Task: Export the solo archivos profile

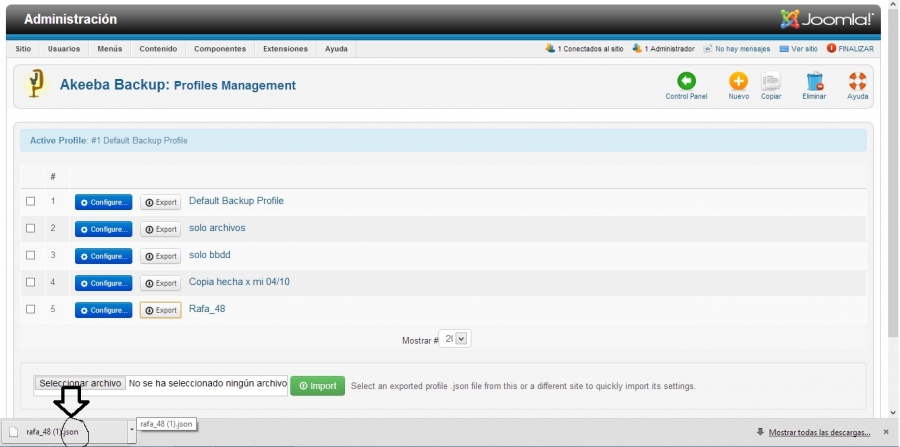Action: click(161, 229)
